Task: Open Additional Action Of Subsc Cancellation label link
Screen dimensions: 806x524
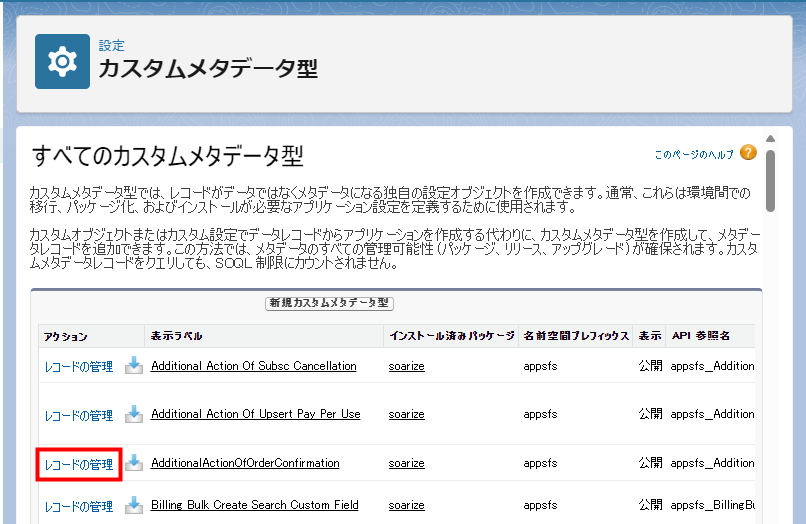Action: 253,366
